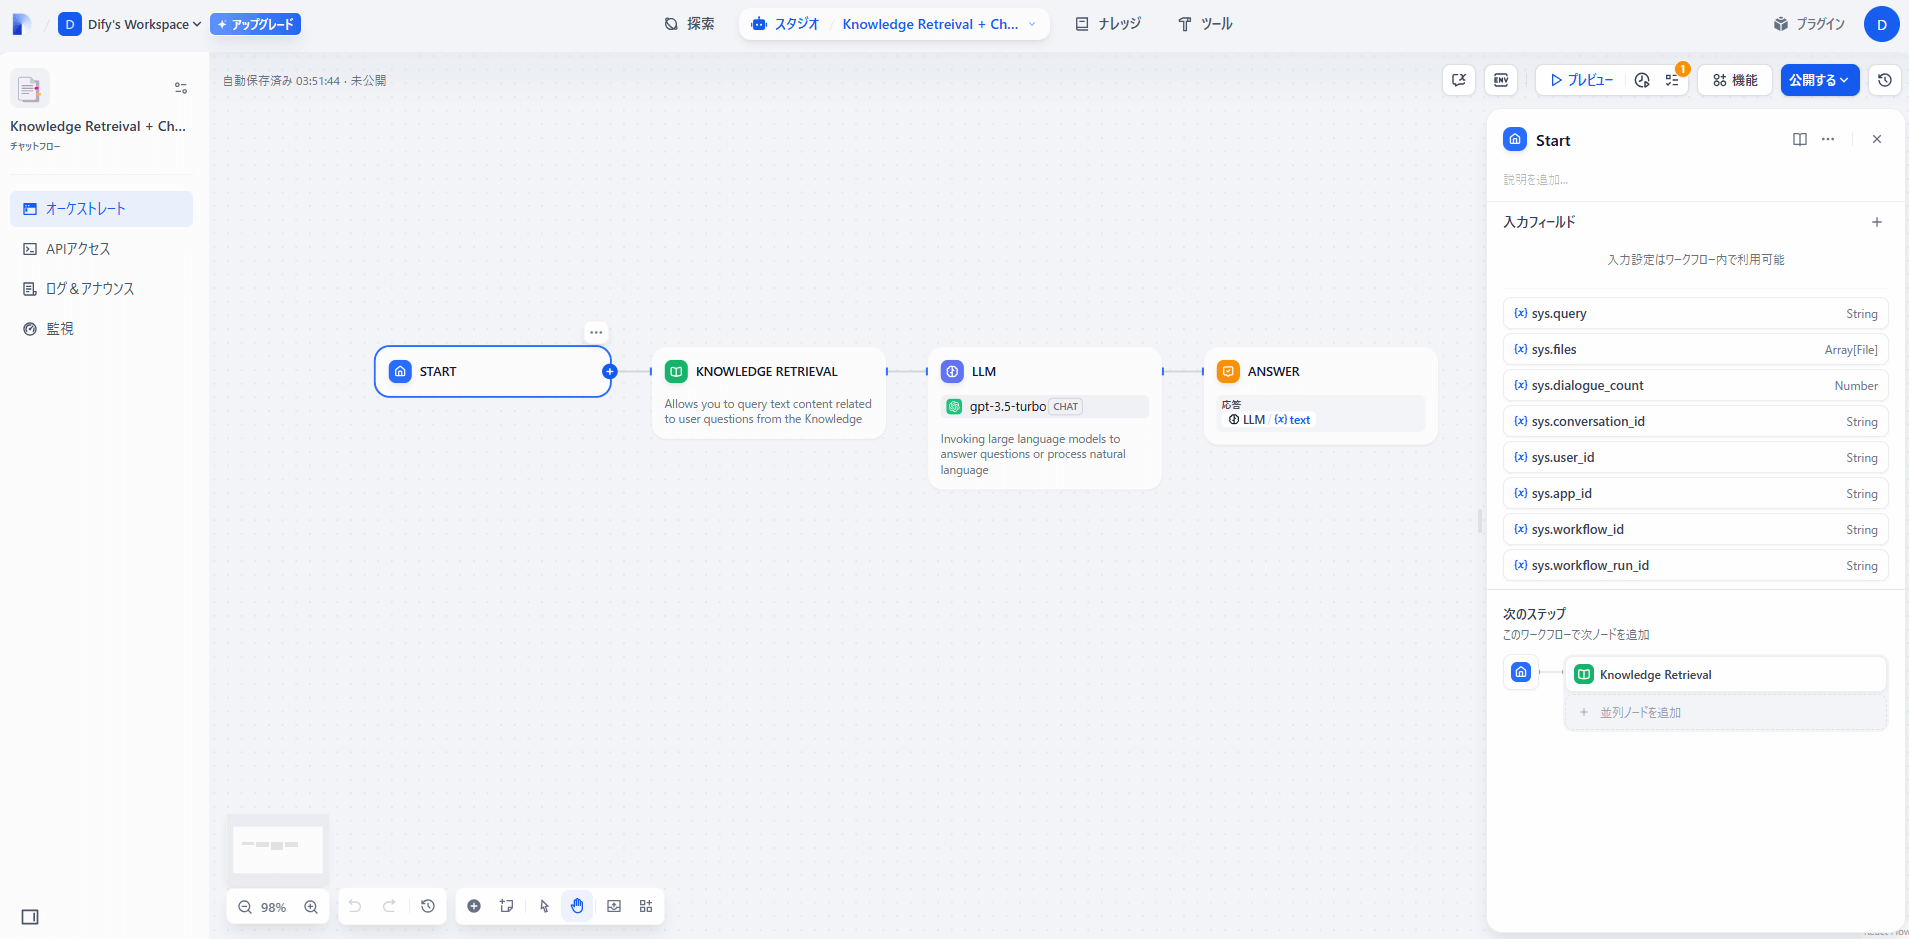Open change history in bottom toolbar
The height and width of the screenshot is (939, 1909).
(428, 906)
